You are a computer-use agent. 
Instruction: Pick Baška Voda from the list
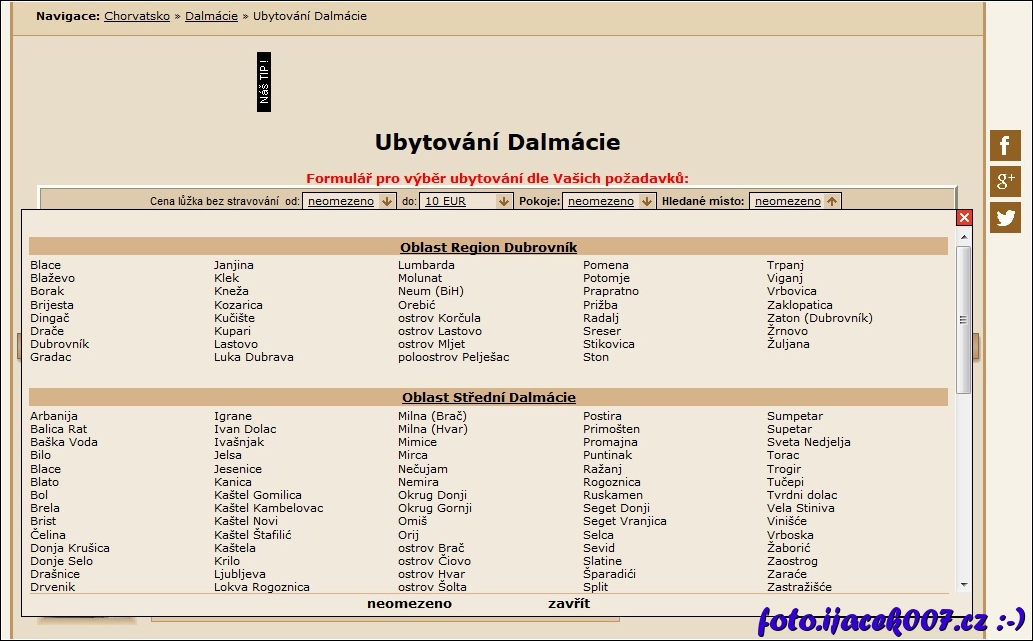tap(64, 442)
